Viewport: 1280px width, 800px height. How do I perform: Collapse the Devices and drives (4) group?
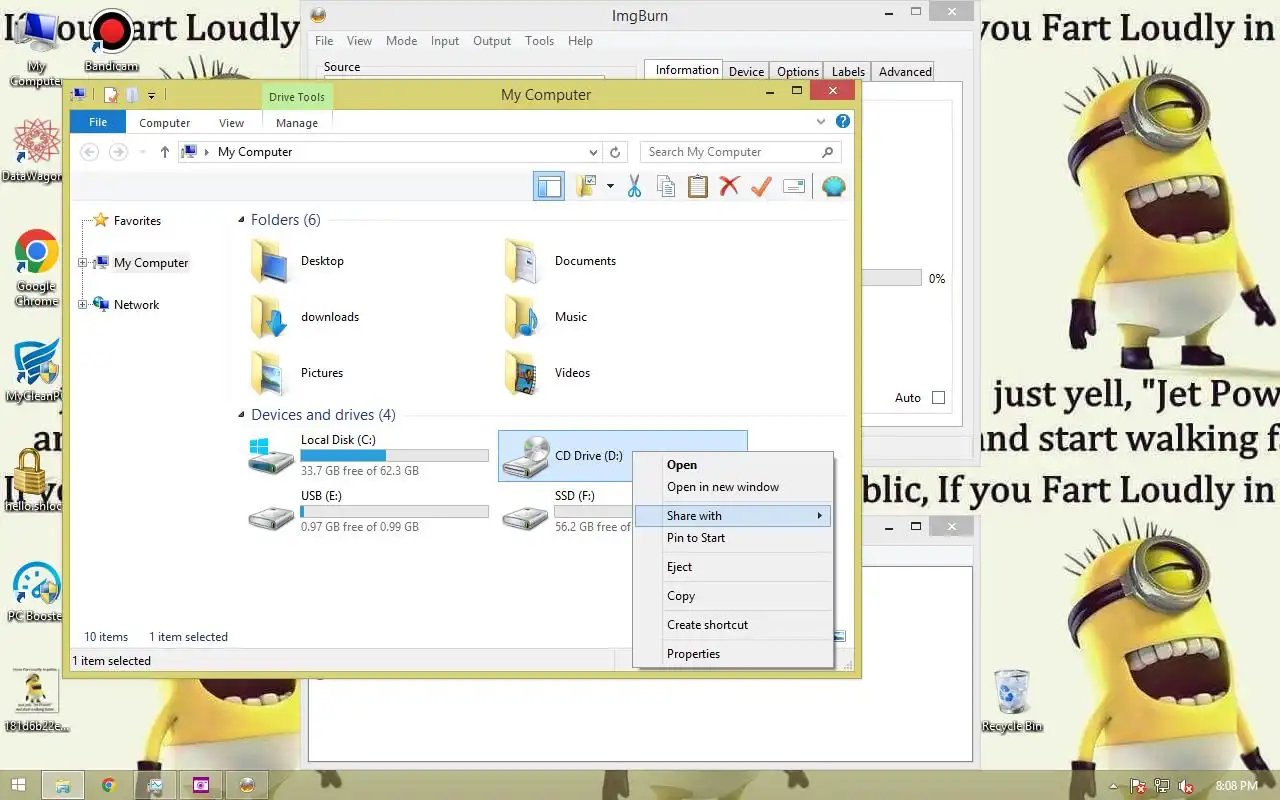tap(241, 415)
